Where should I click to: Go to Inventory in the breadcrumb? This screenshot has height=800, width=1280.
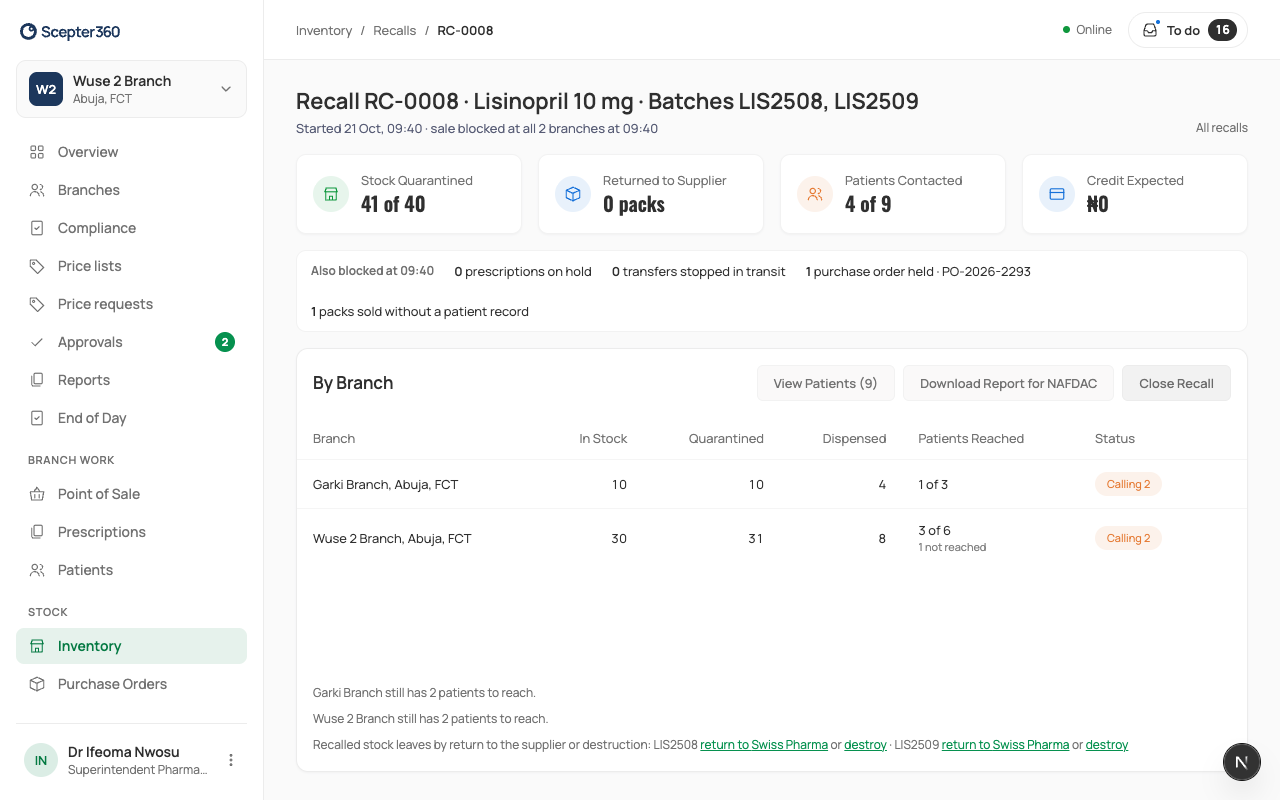pos(324,31)
